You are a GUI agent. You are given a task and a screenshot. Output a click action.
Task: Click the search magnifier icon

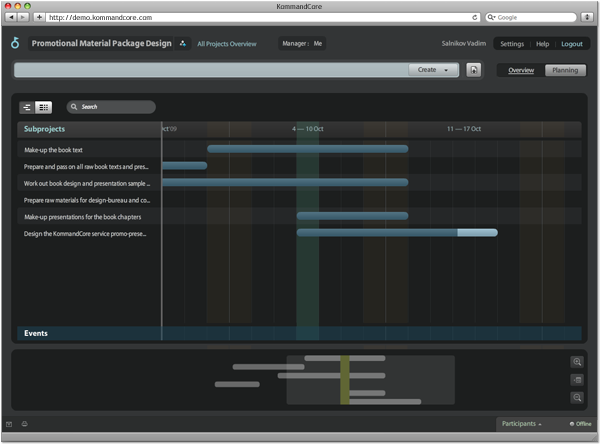pos(74,107)
